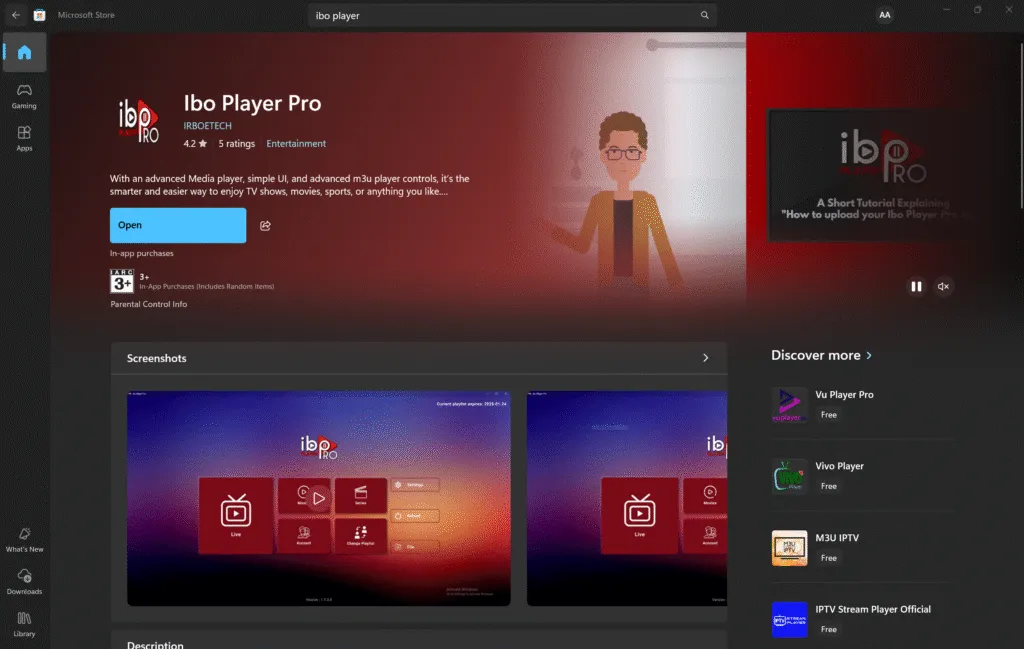The height and width of the screenshot is (649, 1024).
Task: Open the Downloads sidebar section
Action: click(24, 582)
